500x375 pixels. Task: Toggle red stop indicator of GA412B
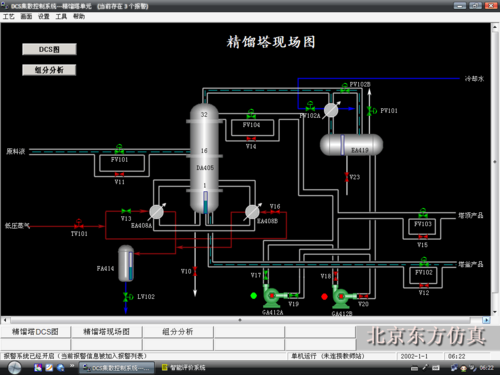[324, 296]
